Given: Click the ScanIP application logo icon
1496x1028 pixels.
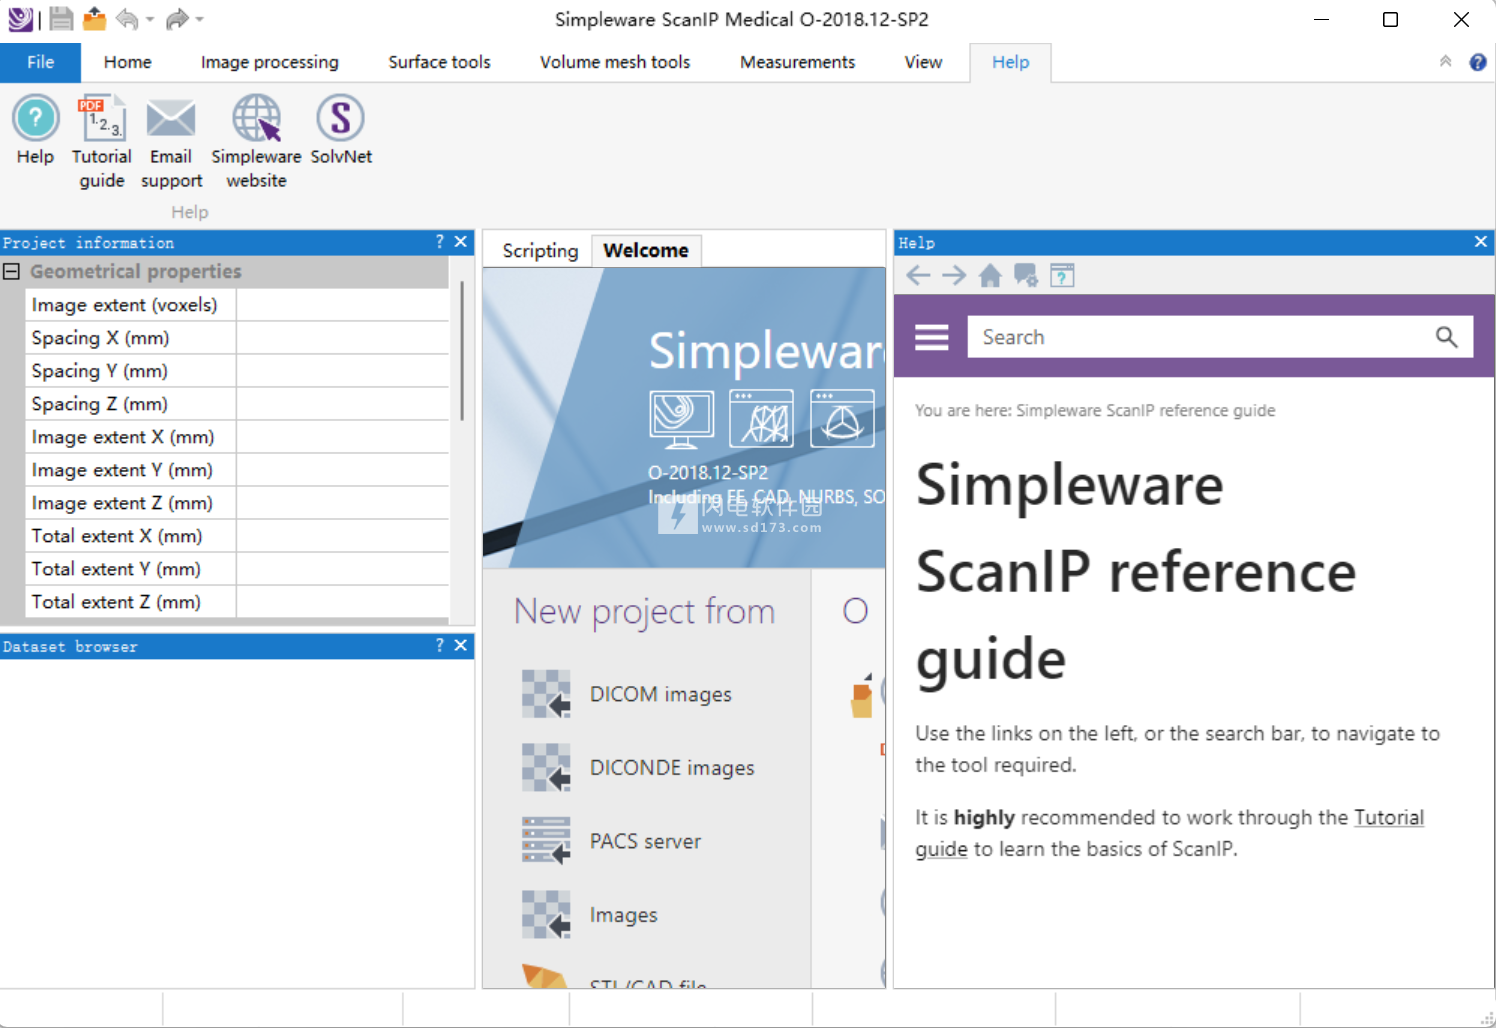Looking at the screenshot, I should [20, 18].
